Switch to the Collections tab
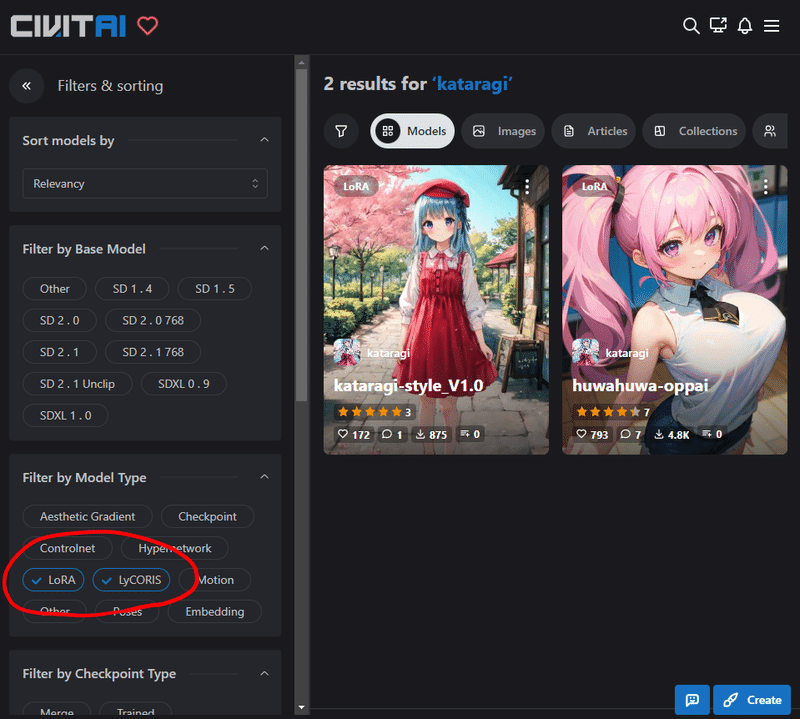The width and height of the screenshot is (800, 719). (694, 131)
